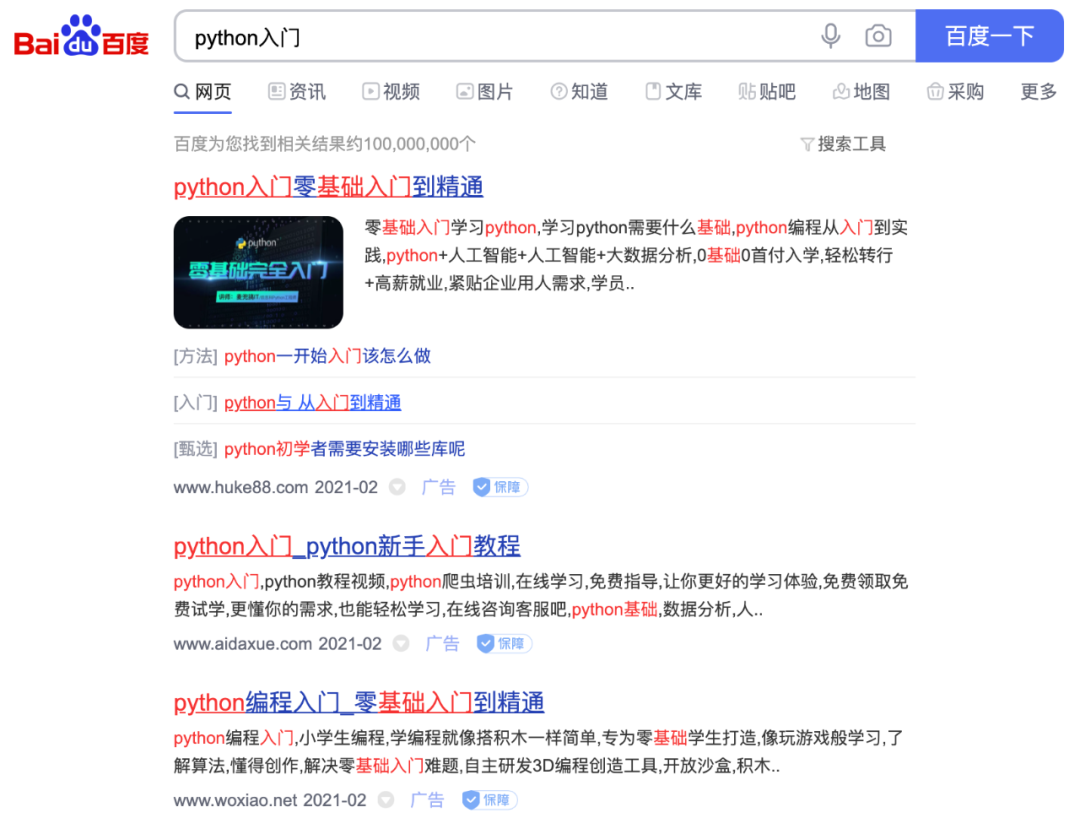The width and height of the screenshot is (1080, 818).
Task: Switch to the 资讯 tab
Action: pos(297,92)
